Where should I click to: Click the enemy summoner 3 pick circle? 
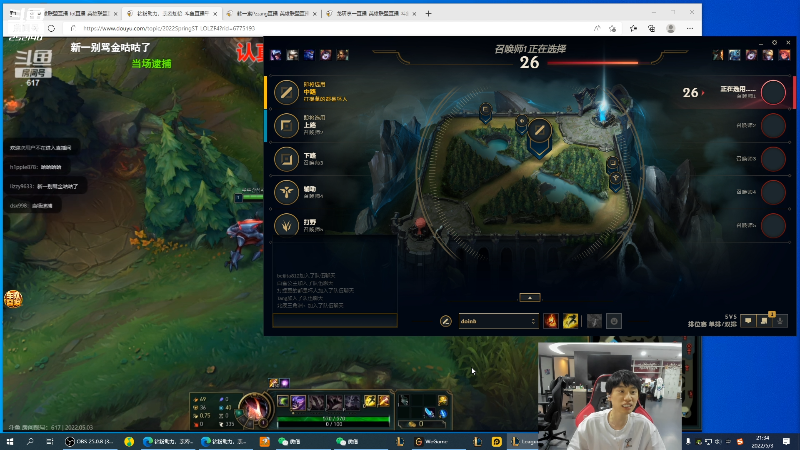pos(773,159)
